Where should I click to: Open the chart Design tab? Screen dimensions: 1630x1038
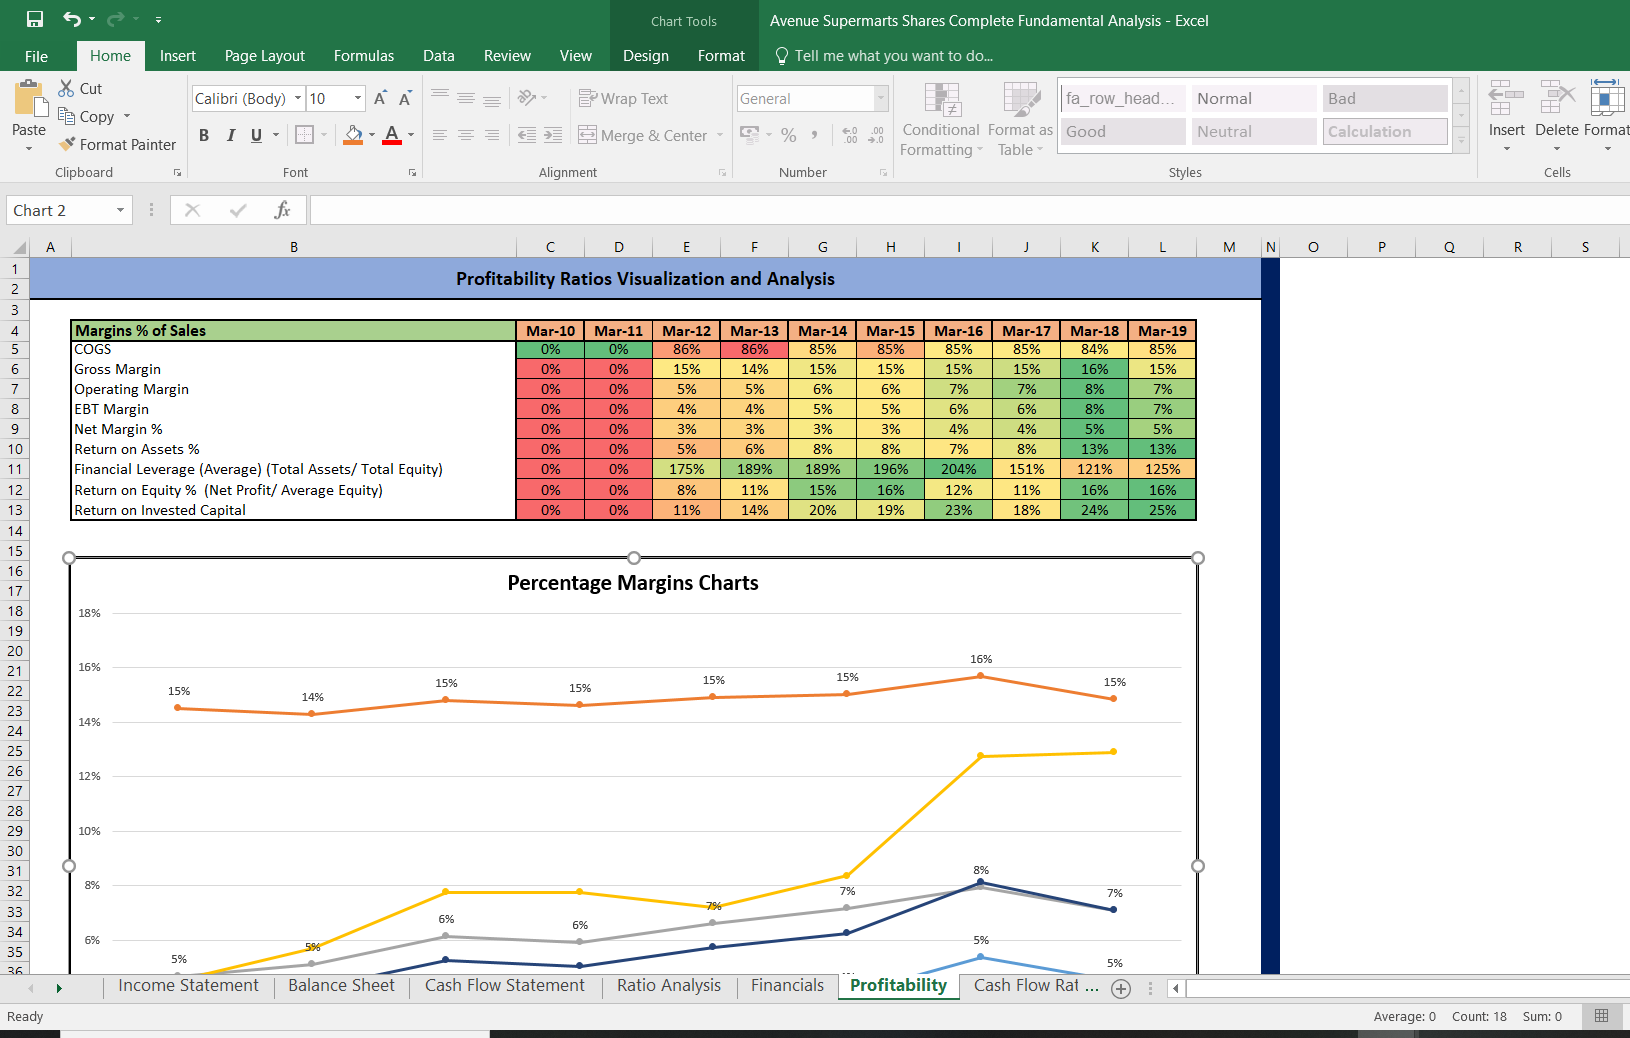(x=646, y=56)
